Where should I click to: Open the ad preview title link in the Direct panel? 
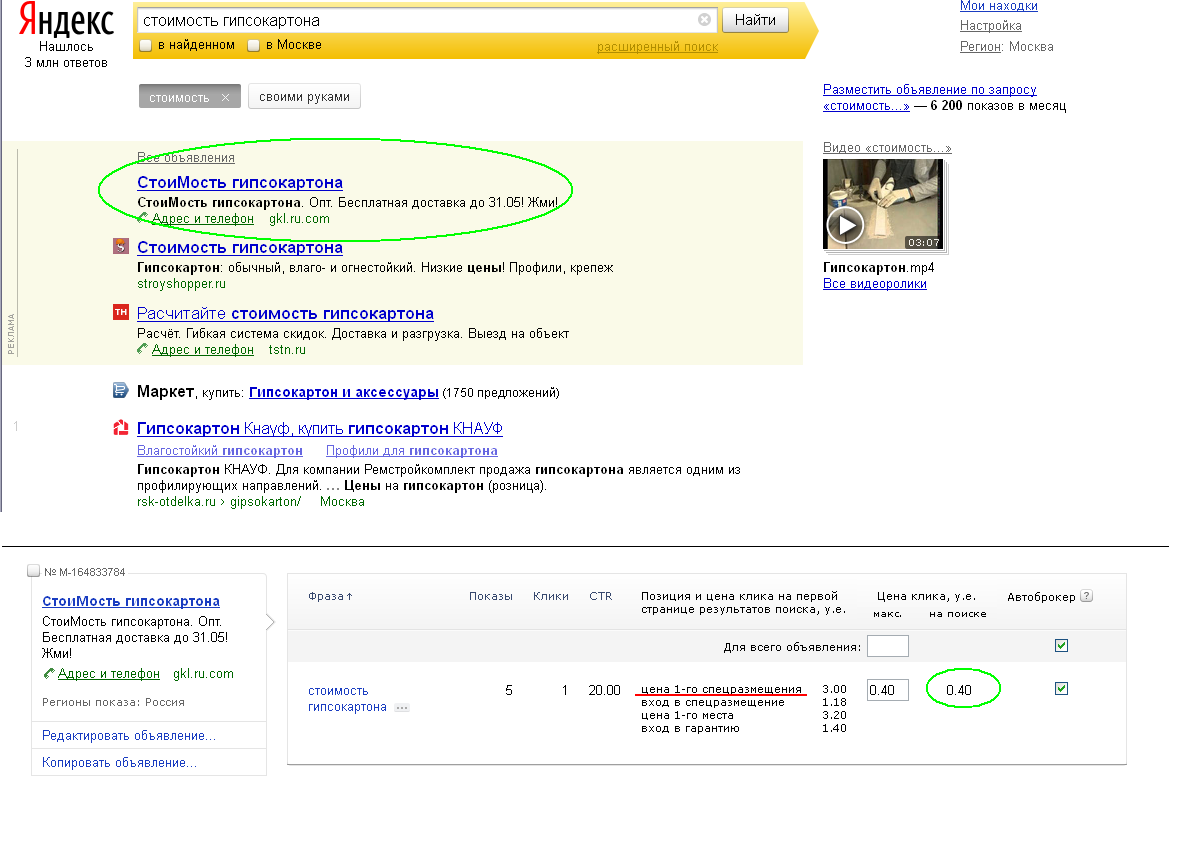(131, 601)
